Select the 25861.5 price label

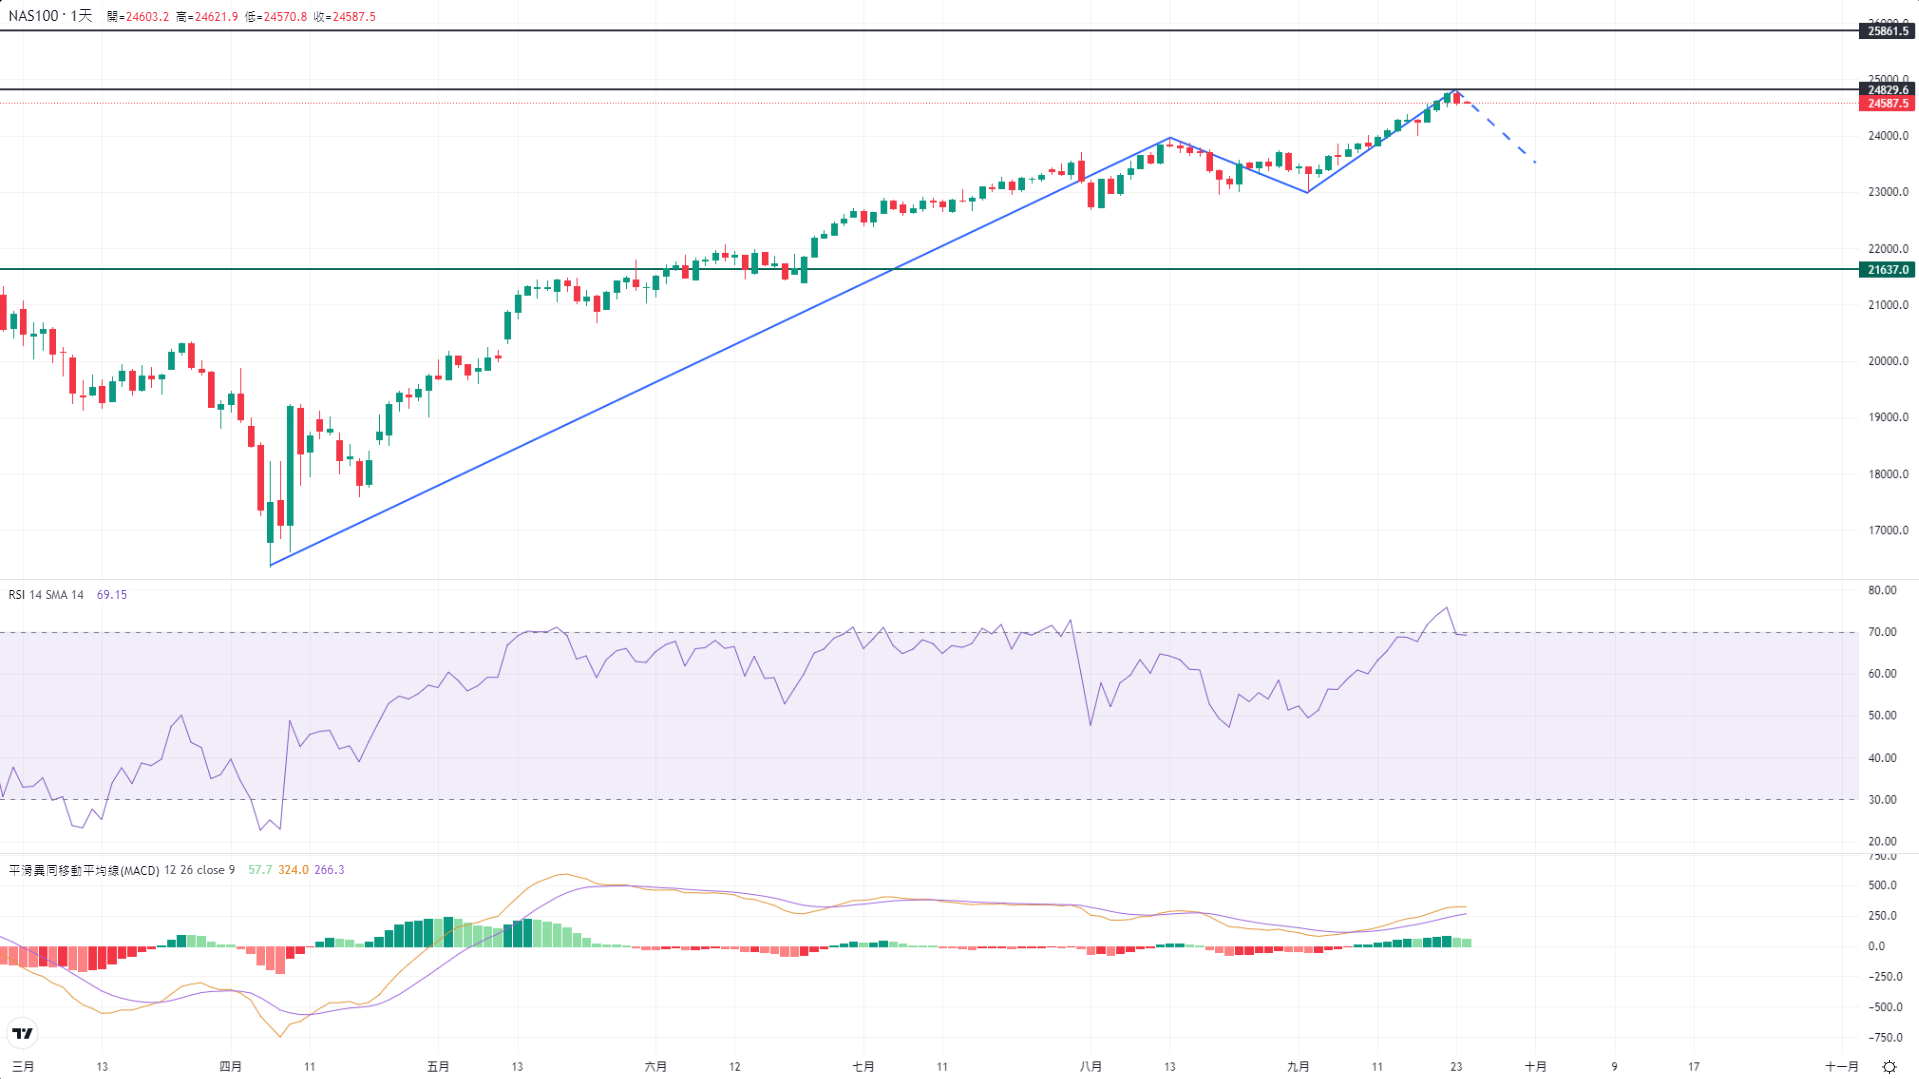coord(1888,31)
